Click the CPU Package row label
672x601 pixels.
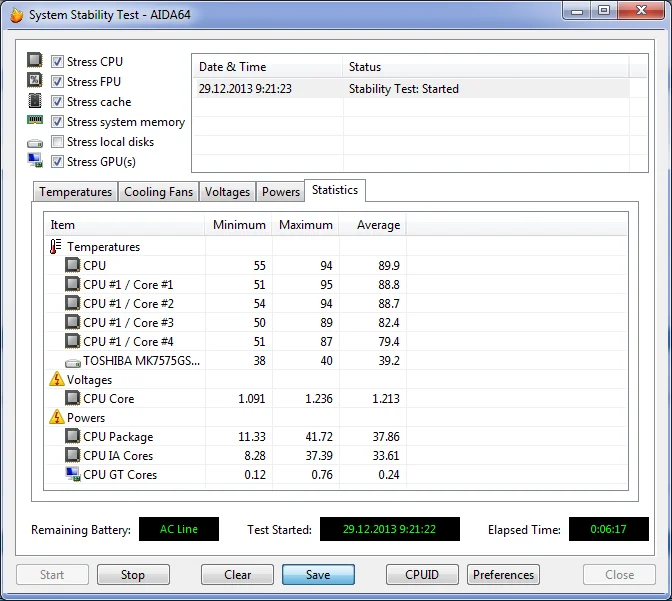(118, 436)
